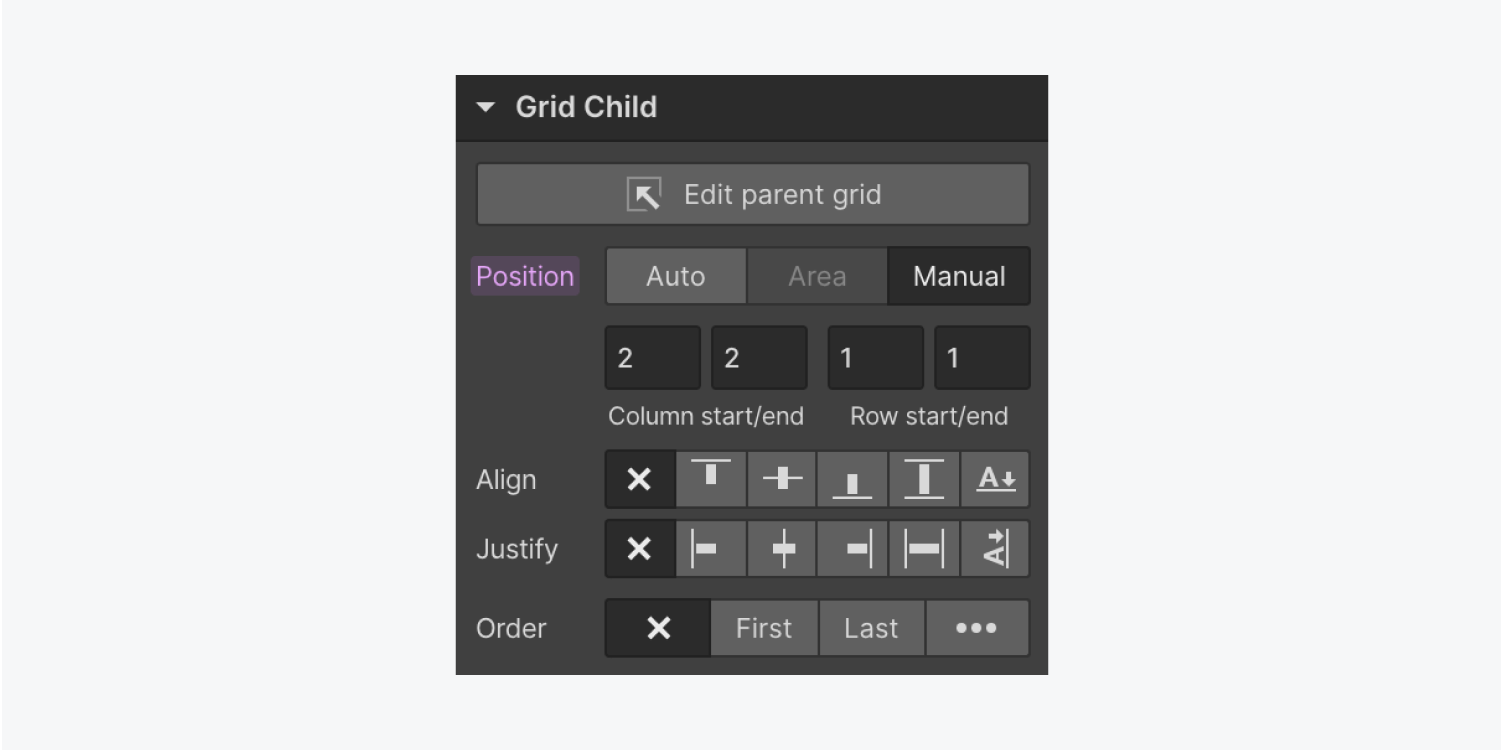Select Align stretch icon
The width and height of the screenshot is (1501, 751).
pos(924,479)
